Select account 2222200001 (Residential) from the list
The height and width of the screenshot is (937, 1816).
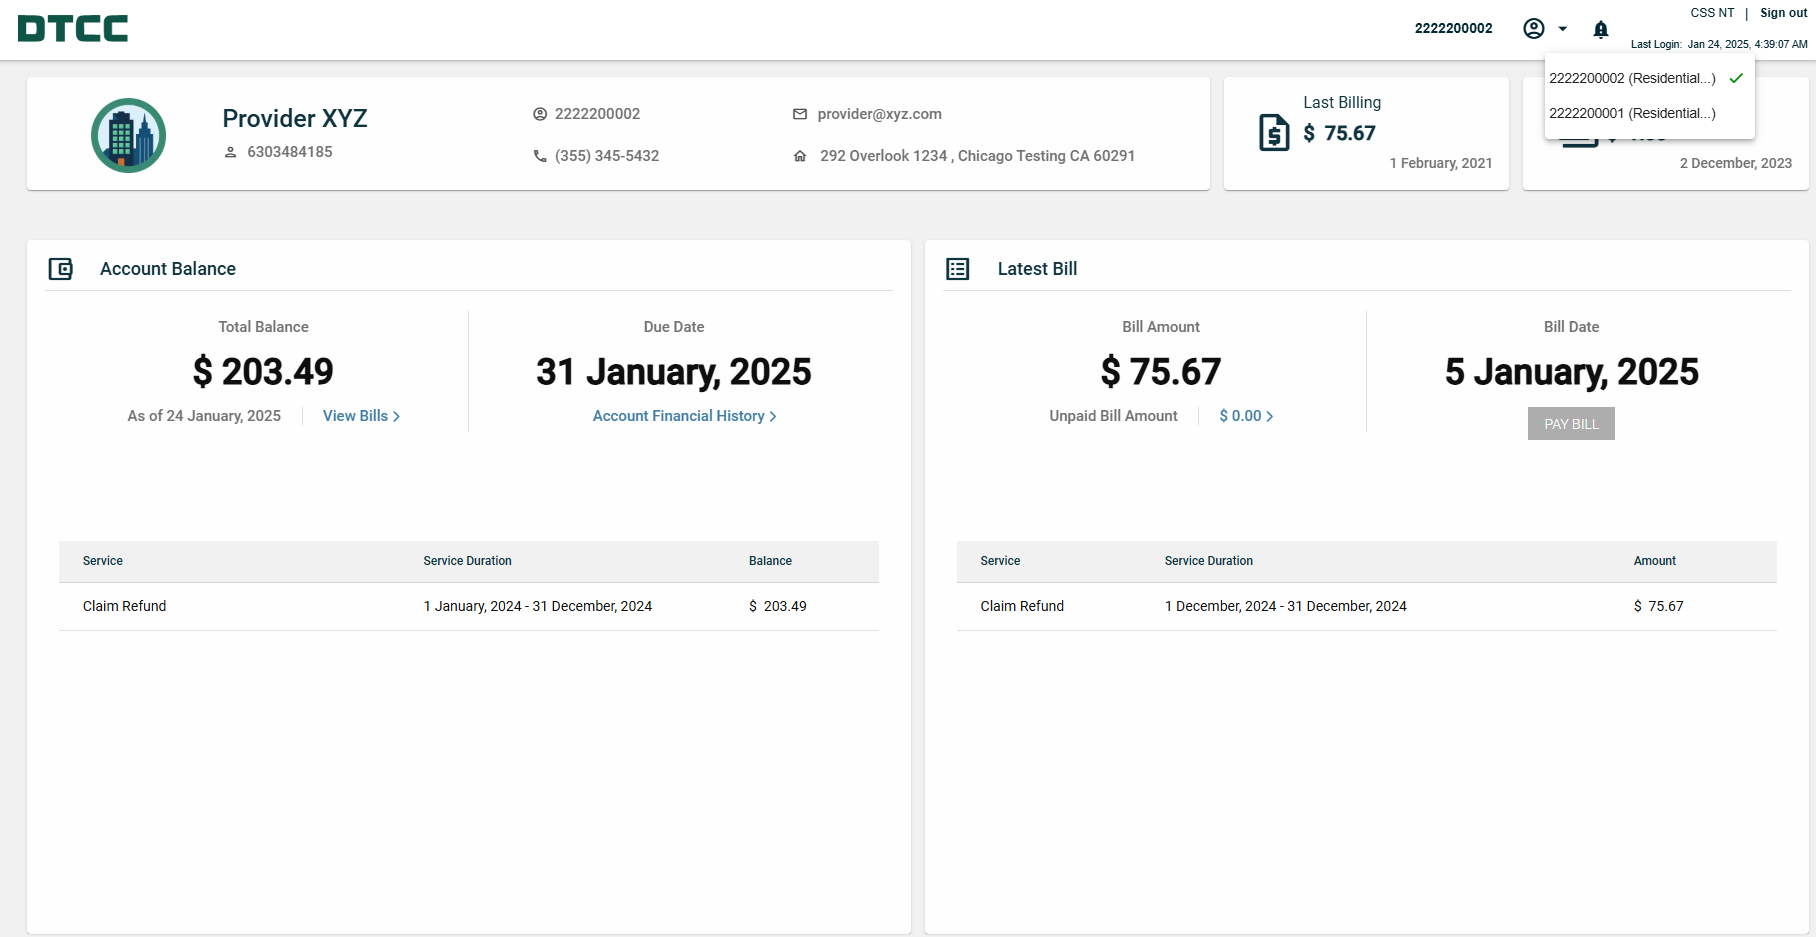1630,113
